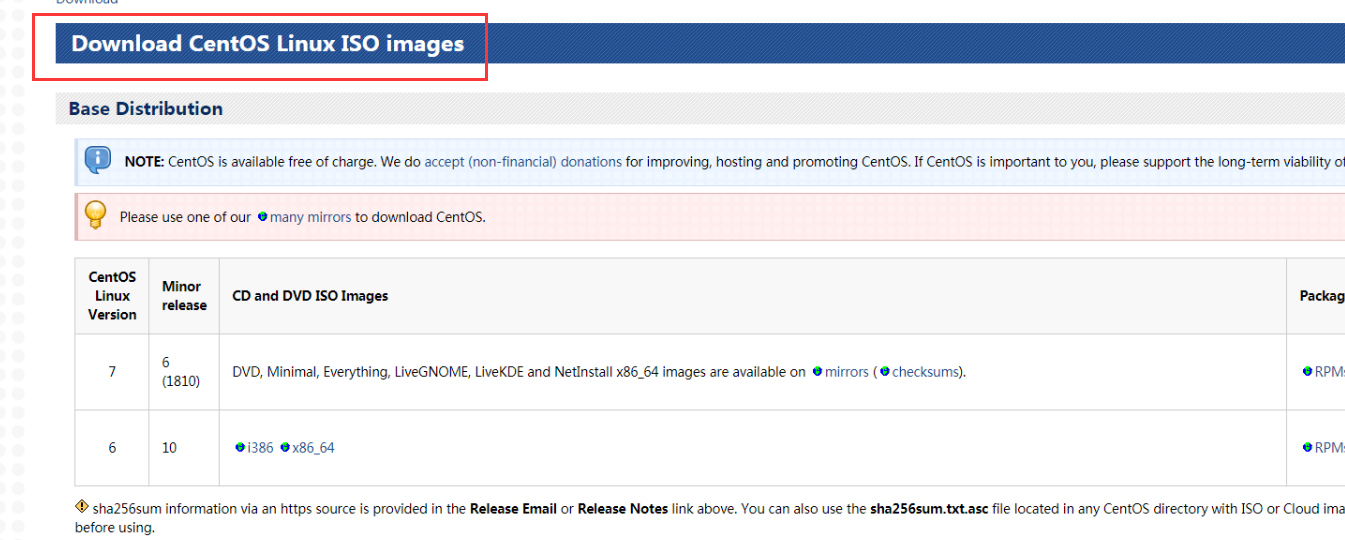Click the globe icon before many mirrors
The image size is (1345, 540).
[x=263, y=216]
